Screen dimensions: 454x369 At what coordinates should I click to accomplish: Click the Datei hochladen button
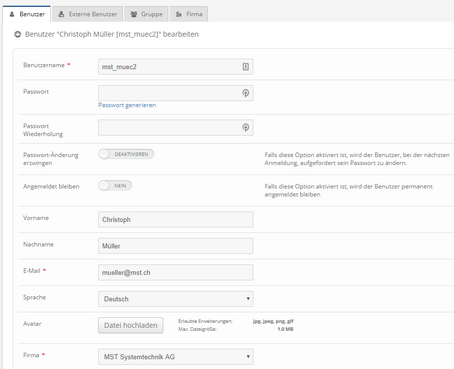[x=131, y=325]
